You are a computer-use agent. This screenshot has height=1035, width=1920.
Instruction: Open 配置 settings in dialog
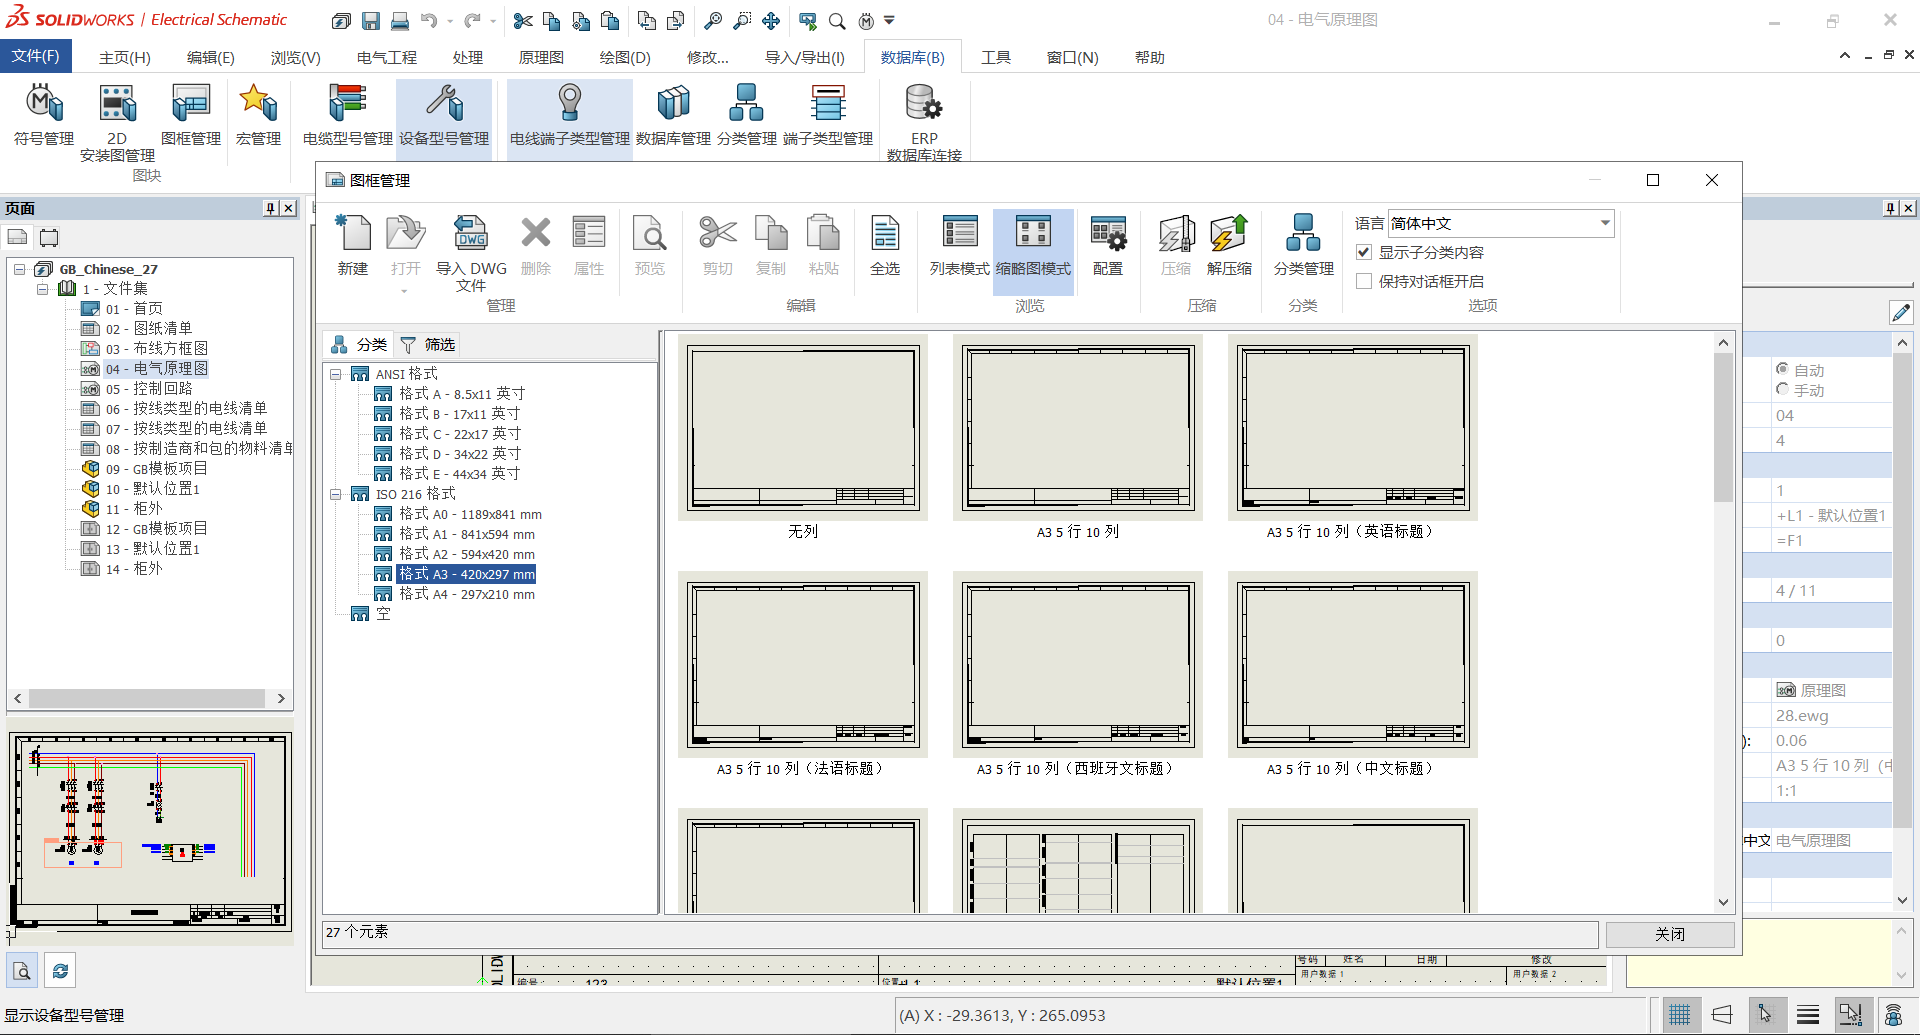tap(1108, 246)
